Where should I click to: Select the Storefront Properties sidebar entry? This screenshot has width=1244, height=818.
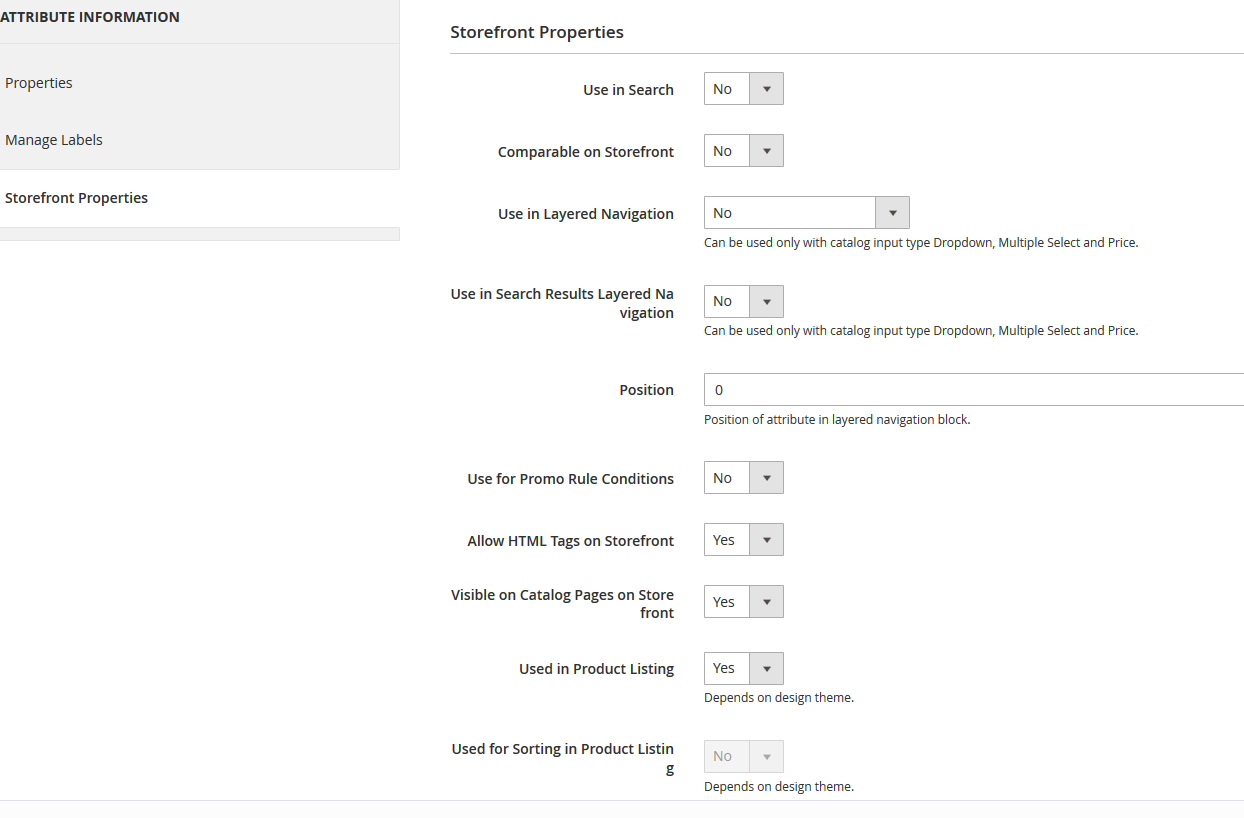(77, 197)
